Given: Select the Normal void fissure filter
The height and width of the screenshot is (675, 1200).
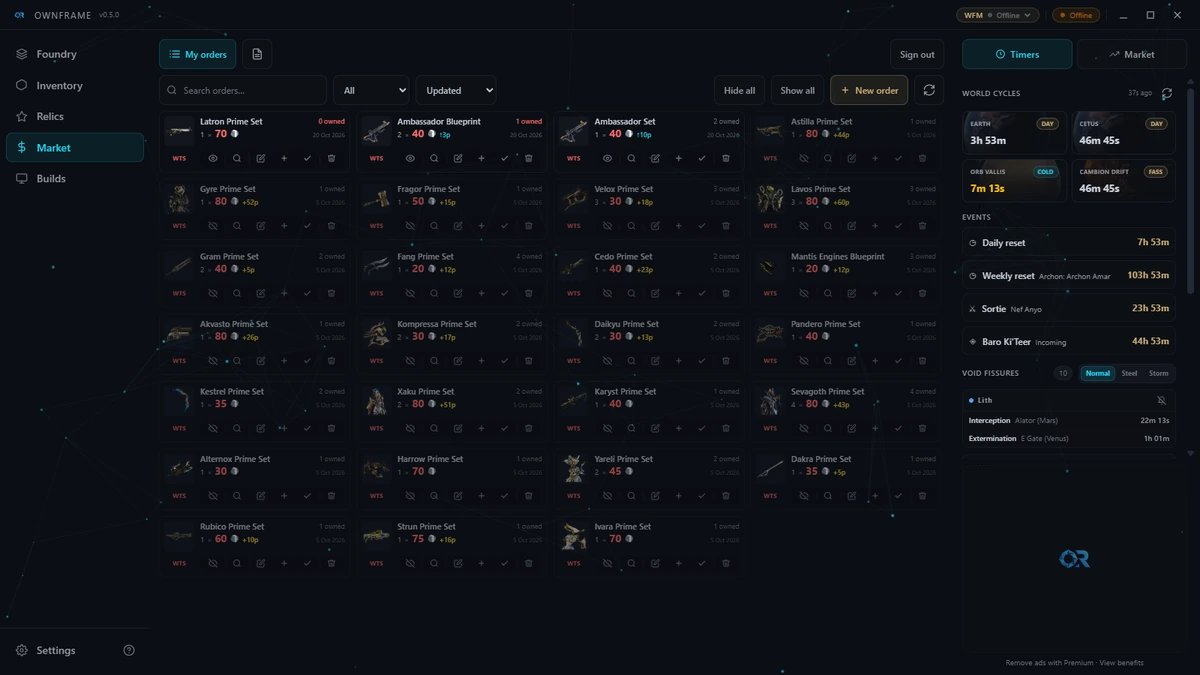Looking at the screenshot, I should coord(1098,373).
